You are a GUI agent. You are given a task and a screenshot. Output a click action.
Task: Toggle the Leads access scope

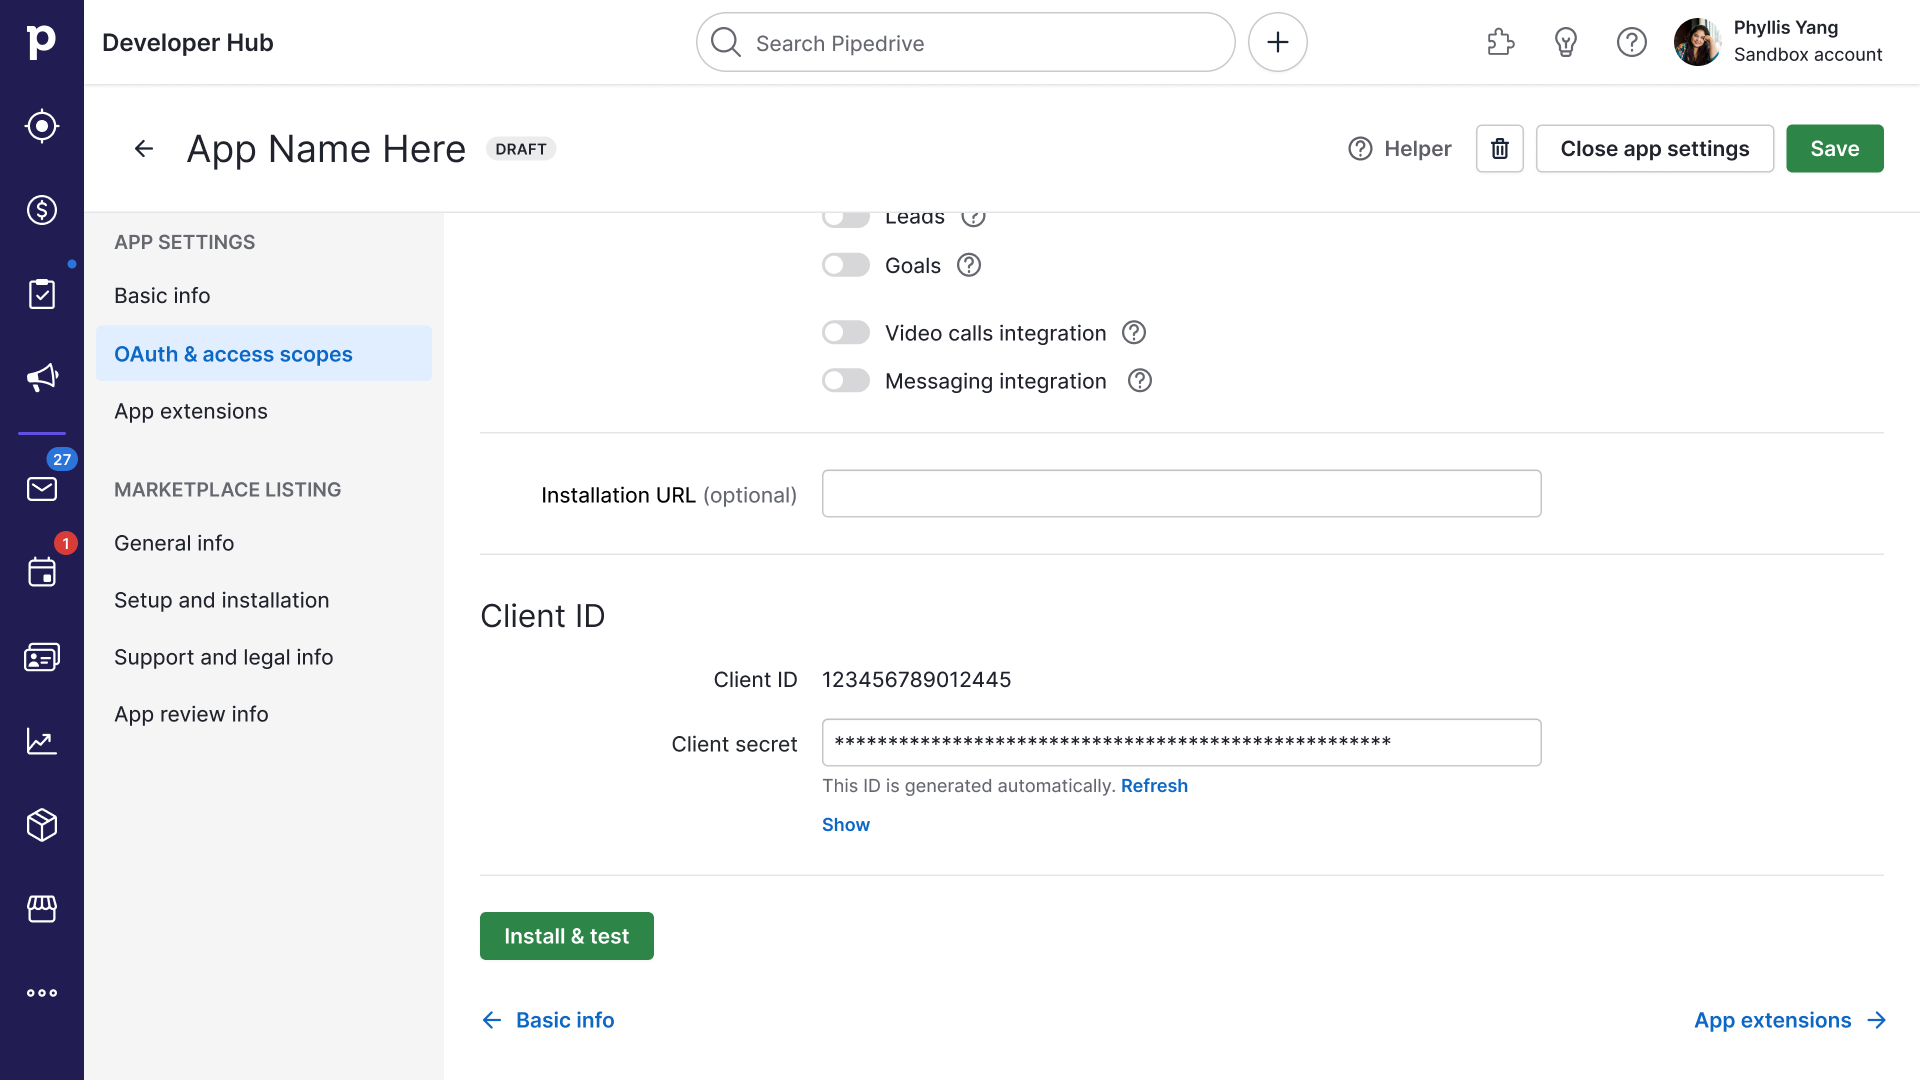(x=846, y=216)
